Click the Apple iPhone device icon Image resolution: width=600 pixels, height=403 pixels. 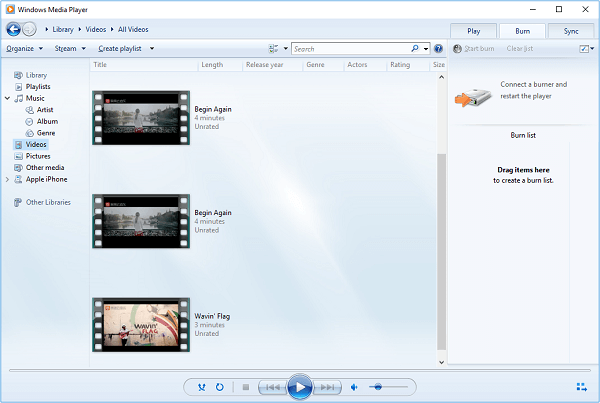18,179
